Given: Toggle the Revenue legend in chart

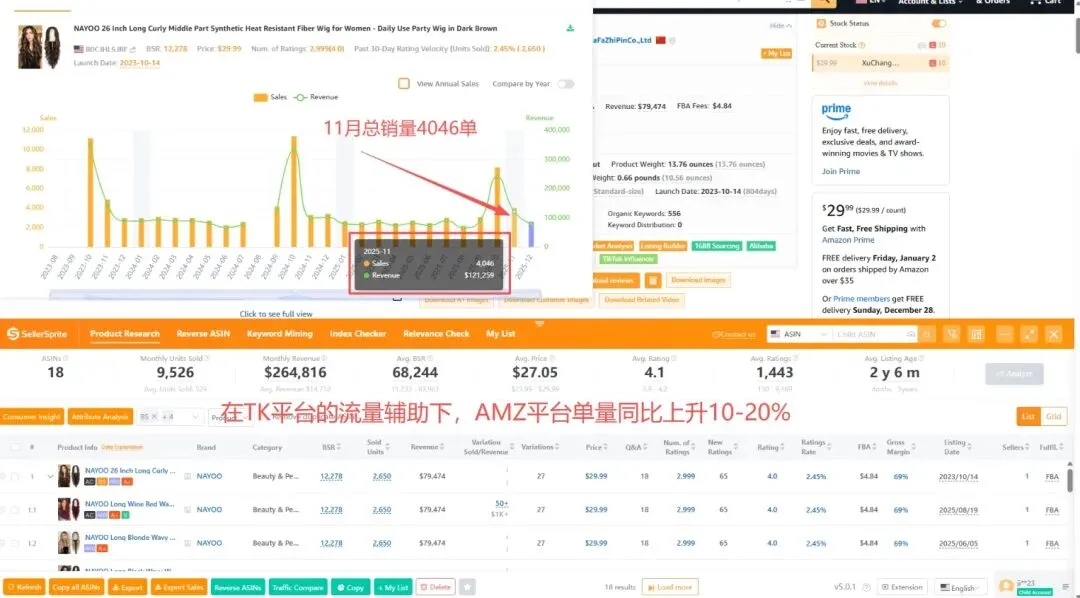Looking at the screenshot, I should coord(316,97).
